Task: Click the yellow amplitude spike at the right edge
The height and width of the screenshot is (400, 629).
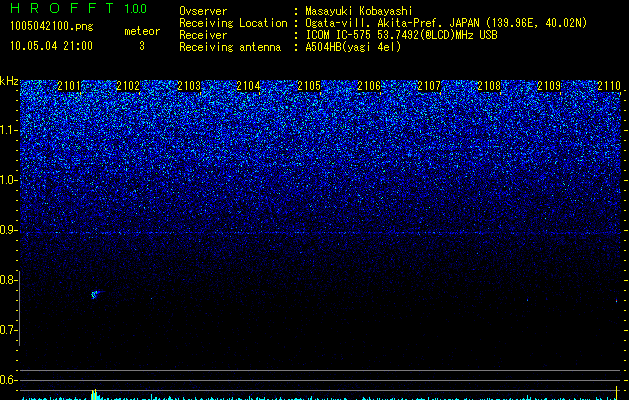Action: [617, 393]
